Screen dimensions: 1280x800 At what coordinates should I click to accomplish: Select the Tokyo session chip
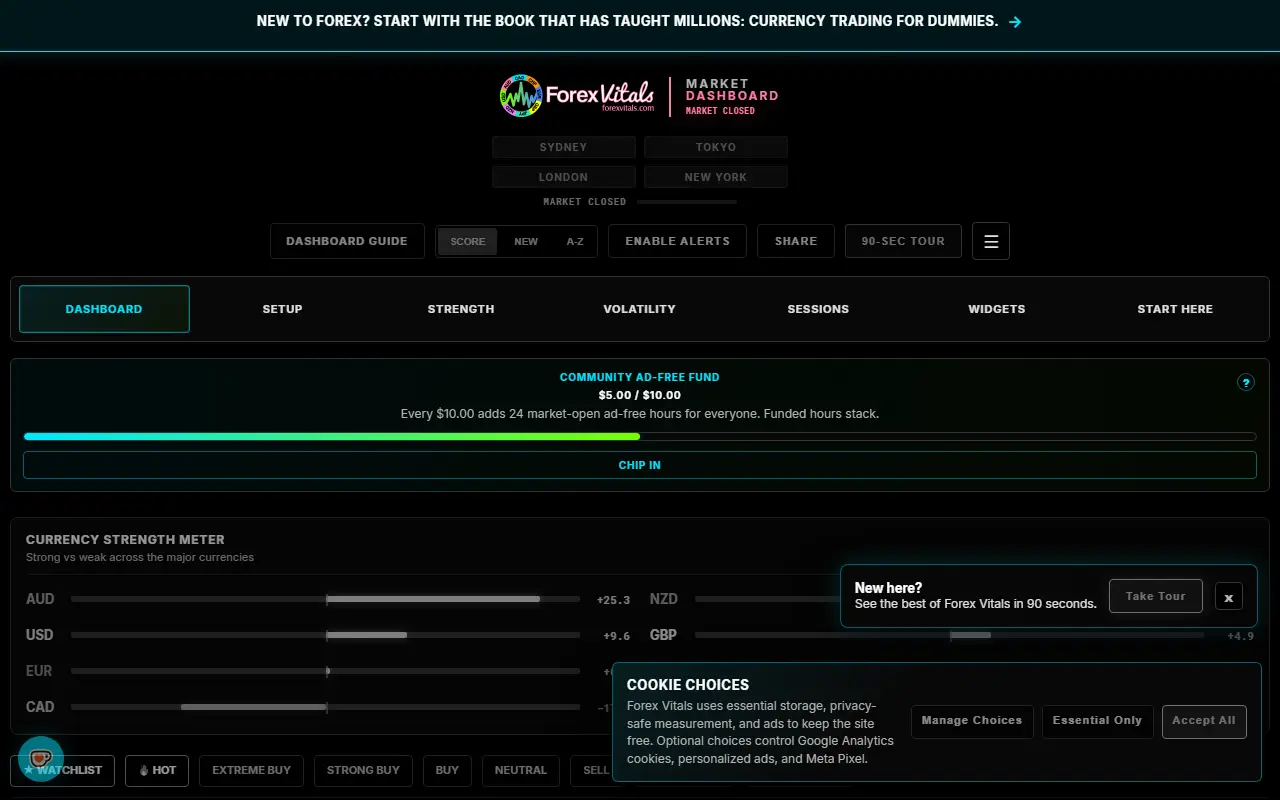tap(716, 147)
